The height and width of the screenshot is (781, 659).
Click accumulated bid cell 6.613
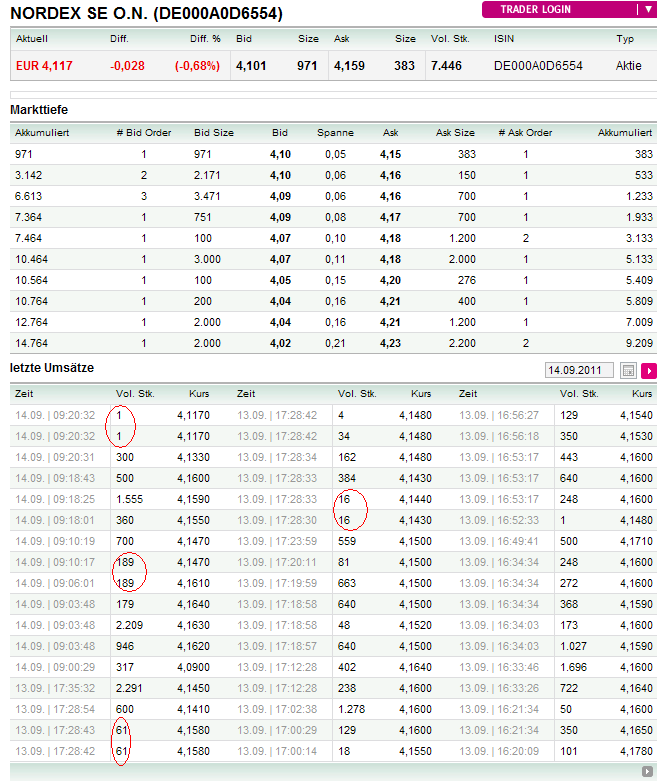(28, 196)
